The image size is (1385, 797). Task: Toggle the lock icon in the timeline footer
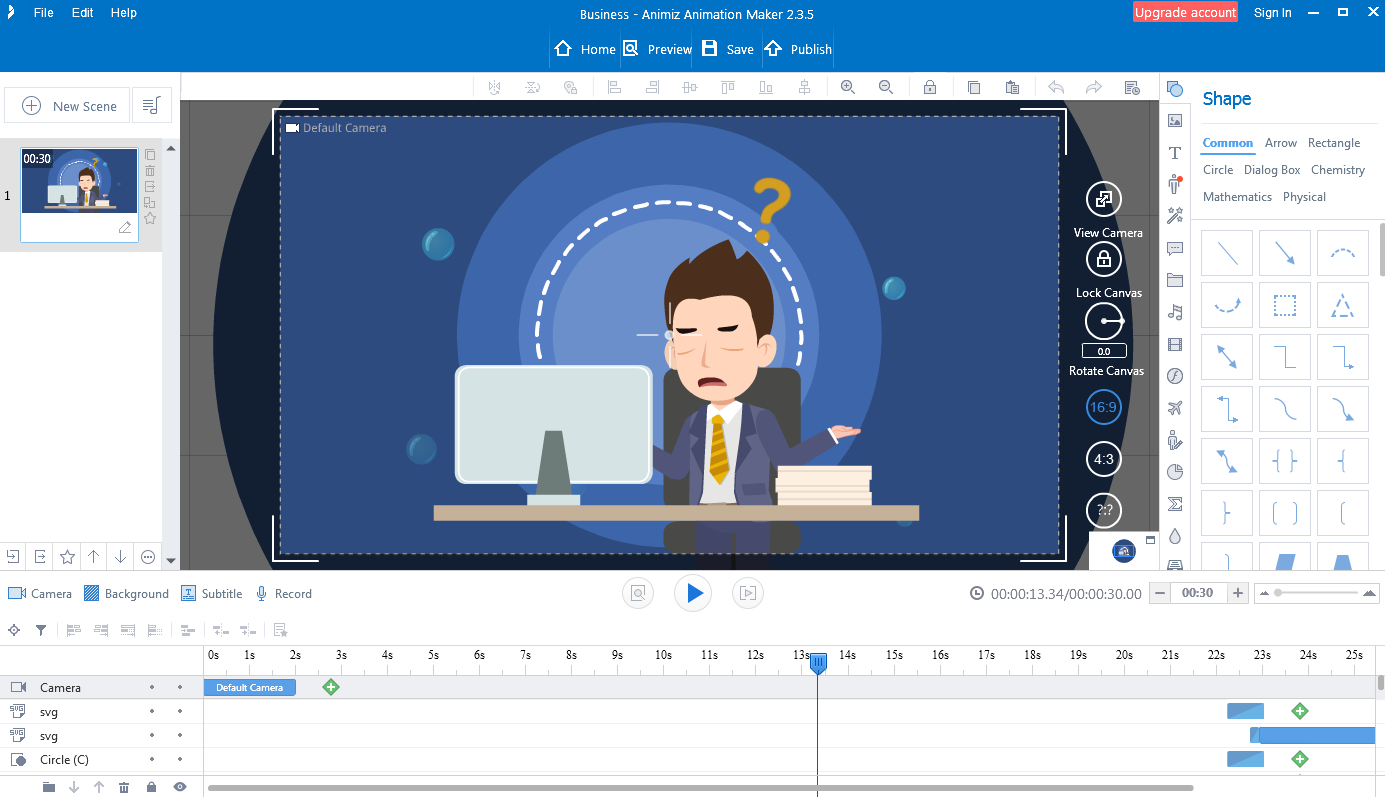coord(151,787)
